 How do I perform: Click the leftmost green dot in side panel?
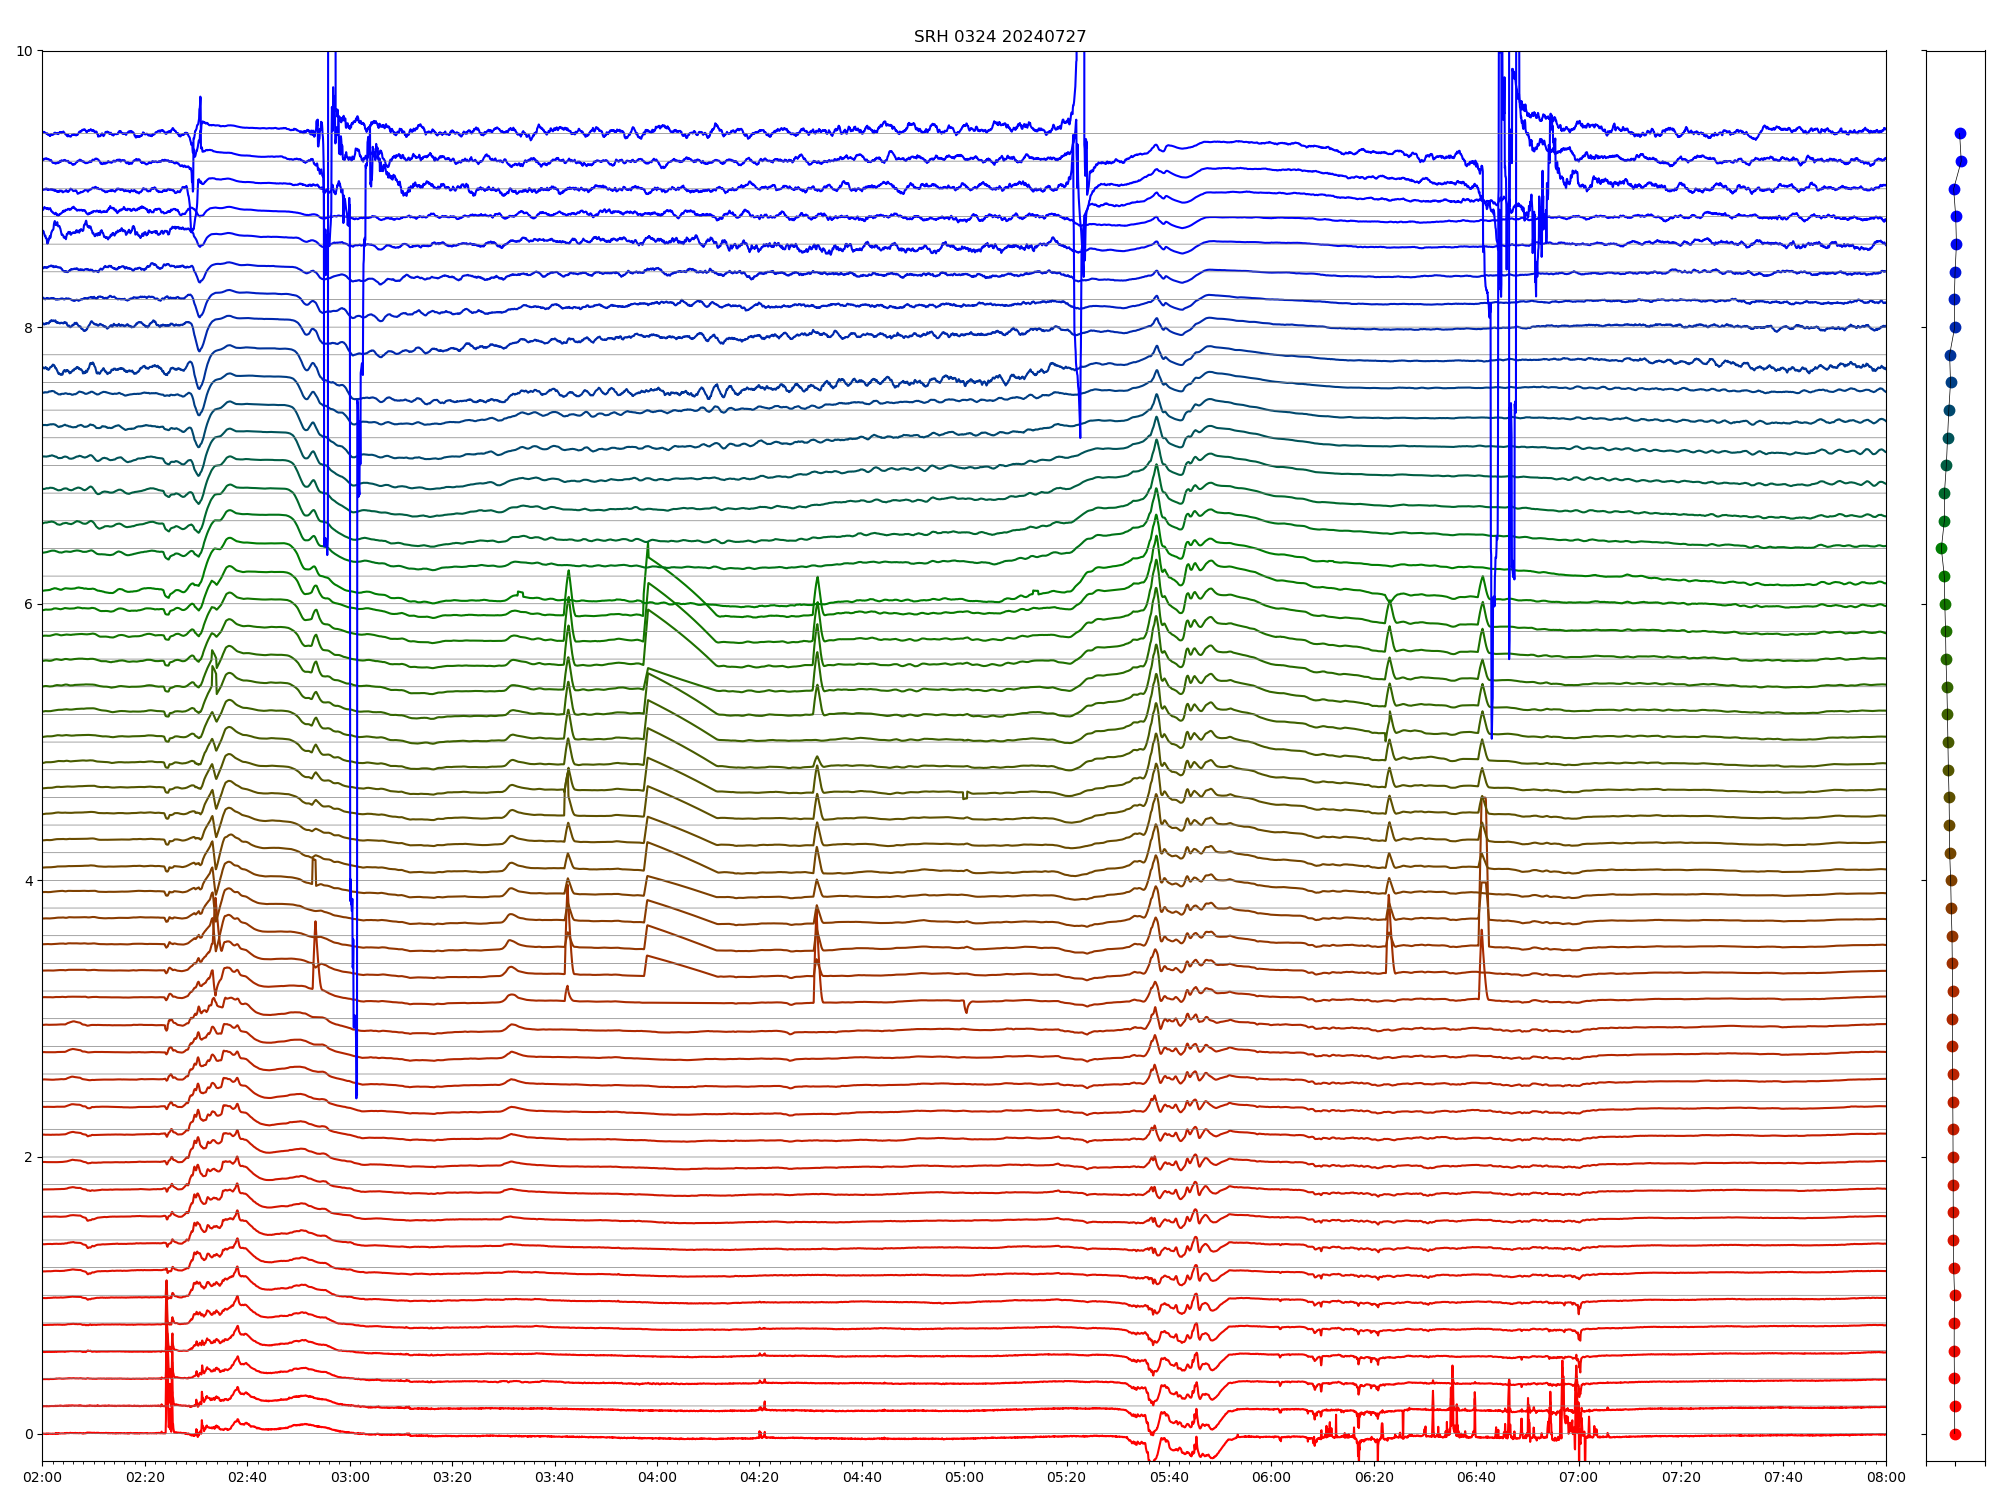coord(1941,548)
